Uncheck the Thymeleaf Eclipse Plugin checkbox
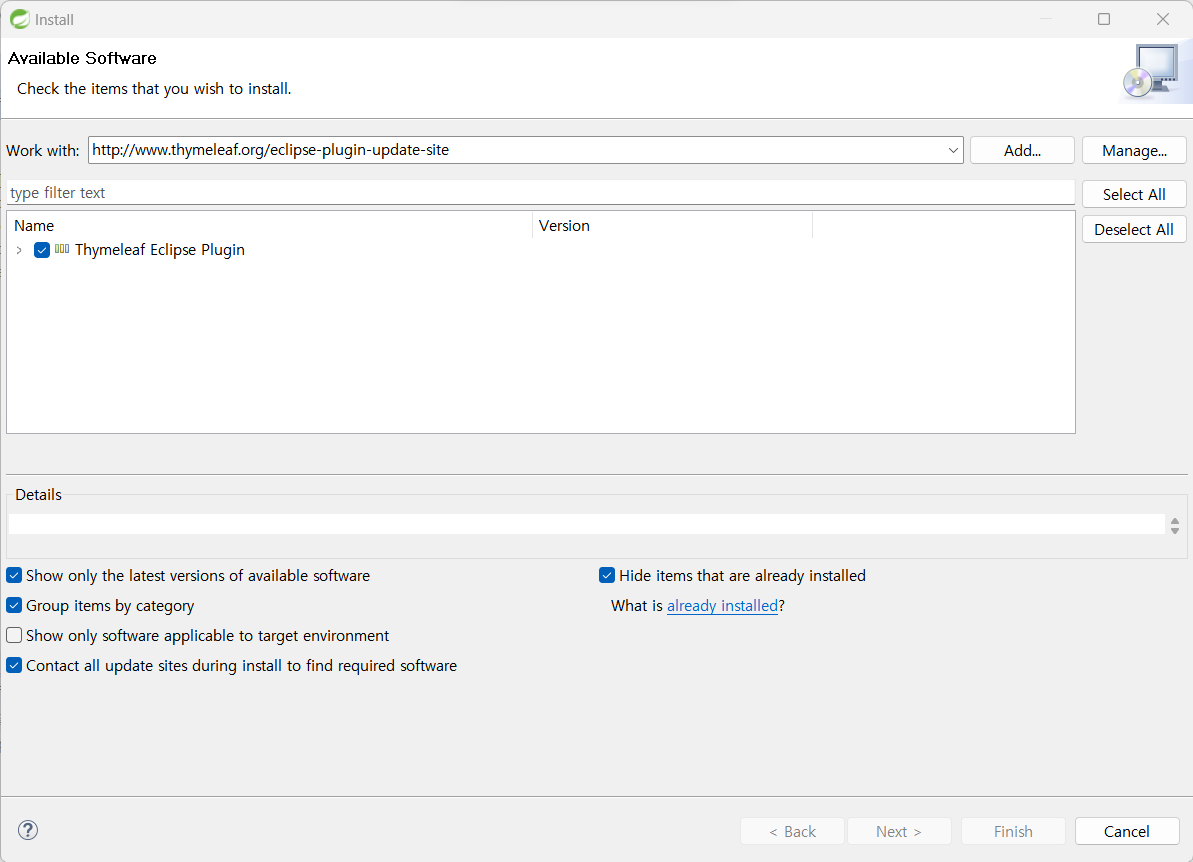Image resolution: width=1193 pixels, height=862 pixels. point(42,250)
